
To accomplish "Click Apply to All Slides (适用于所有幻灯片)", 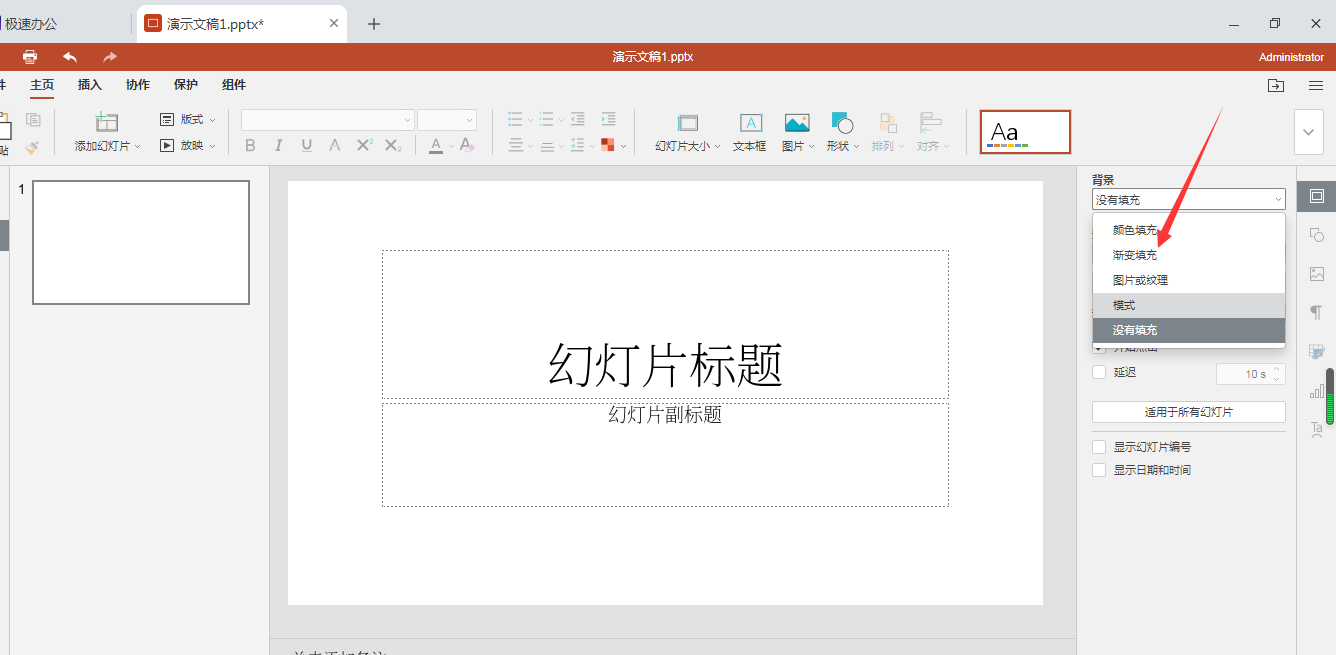I will [x=1188, y=412].
